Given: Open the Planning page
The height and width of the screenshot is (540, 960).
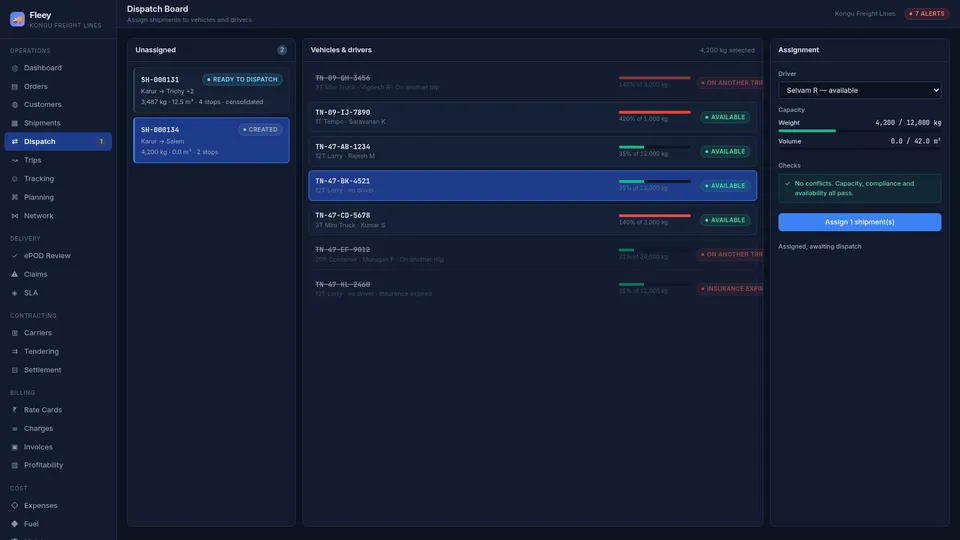Looking at the screenshot, I should (x=58, y=197).
